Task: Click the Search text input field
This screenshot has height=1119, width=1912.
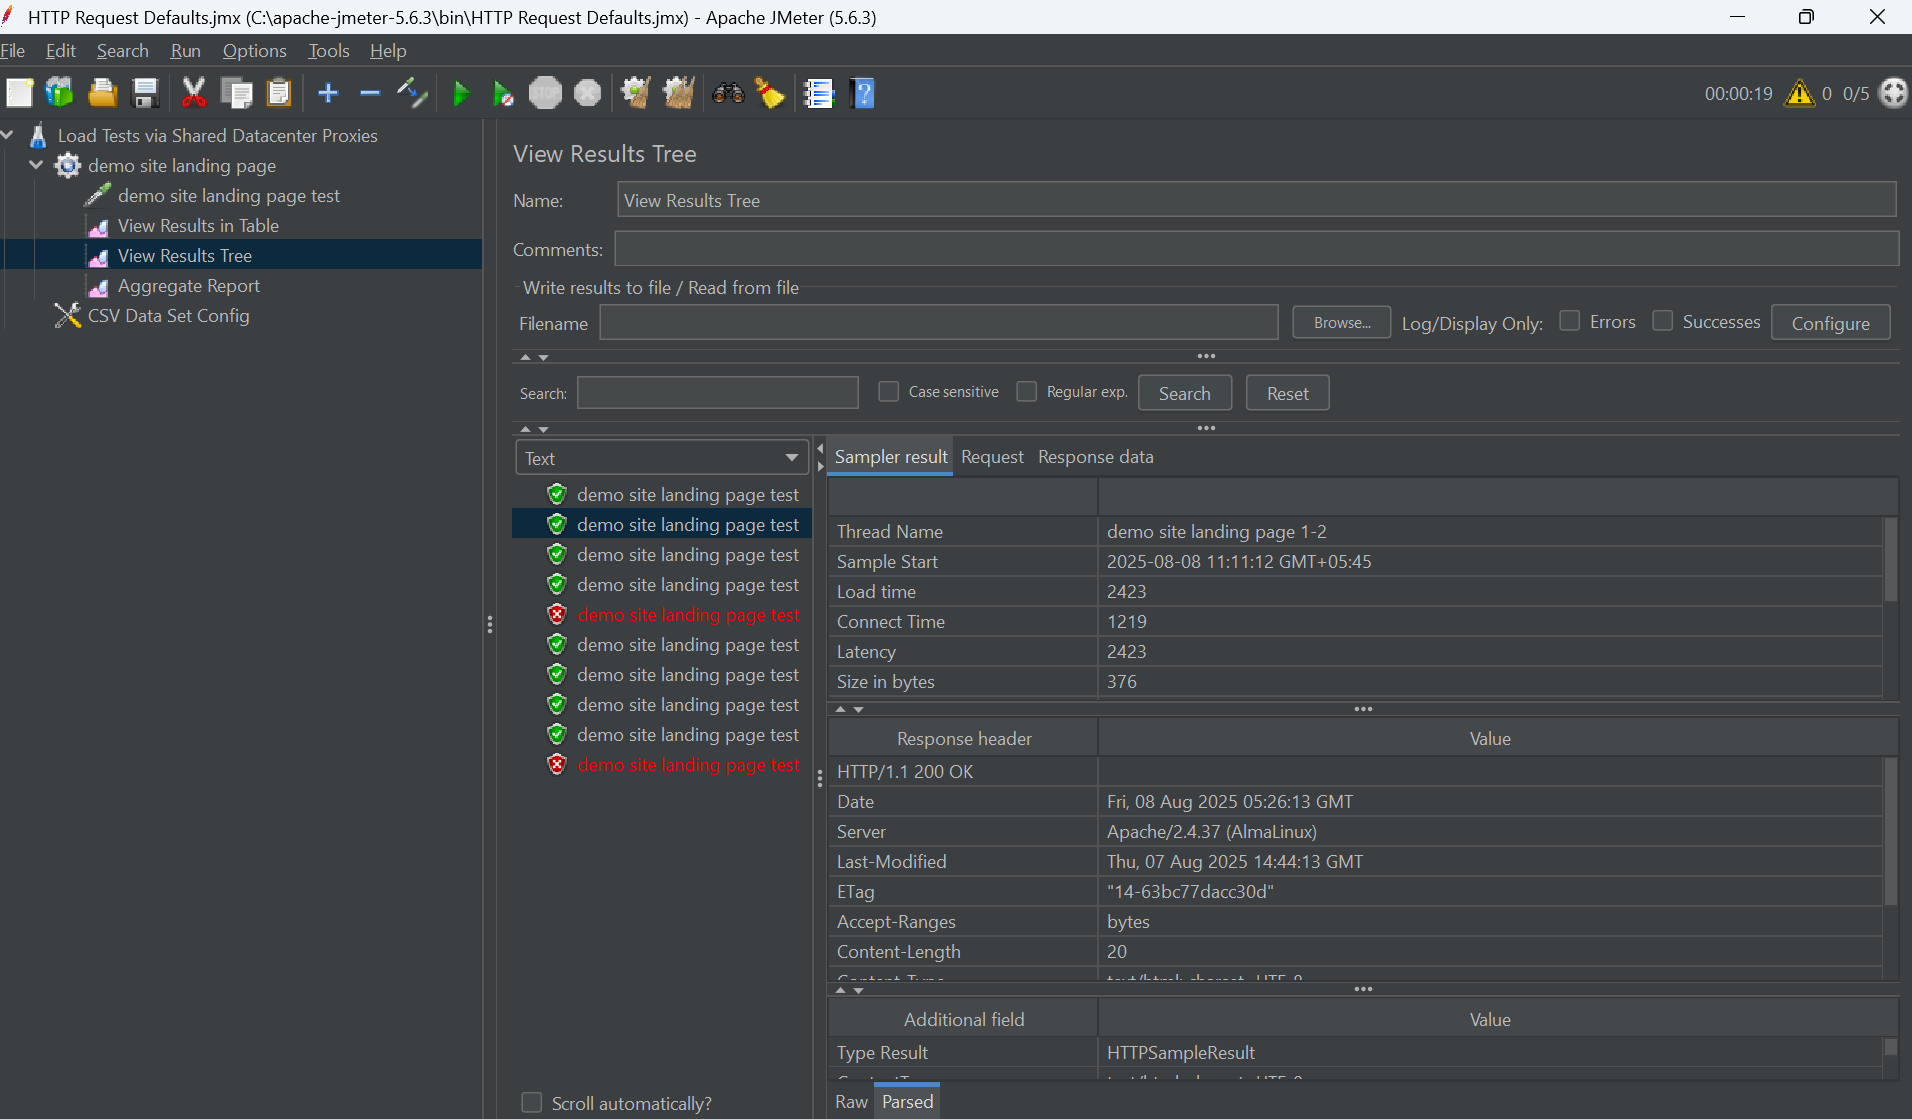Action: (717, 393)
